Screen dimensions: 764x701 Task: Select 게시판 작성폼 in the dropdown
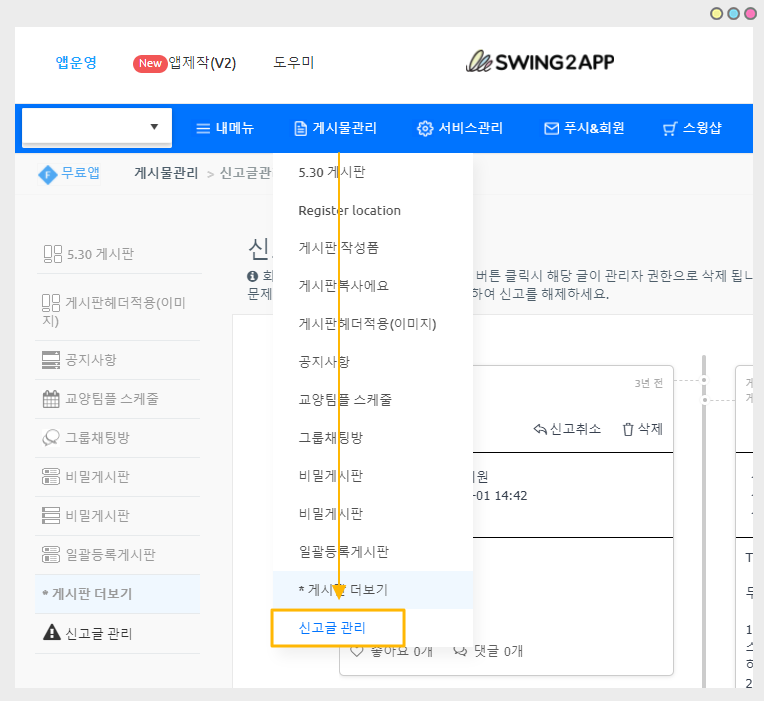click(x=338, y=247)
